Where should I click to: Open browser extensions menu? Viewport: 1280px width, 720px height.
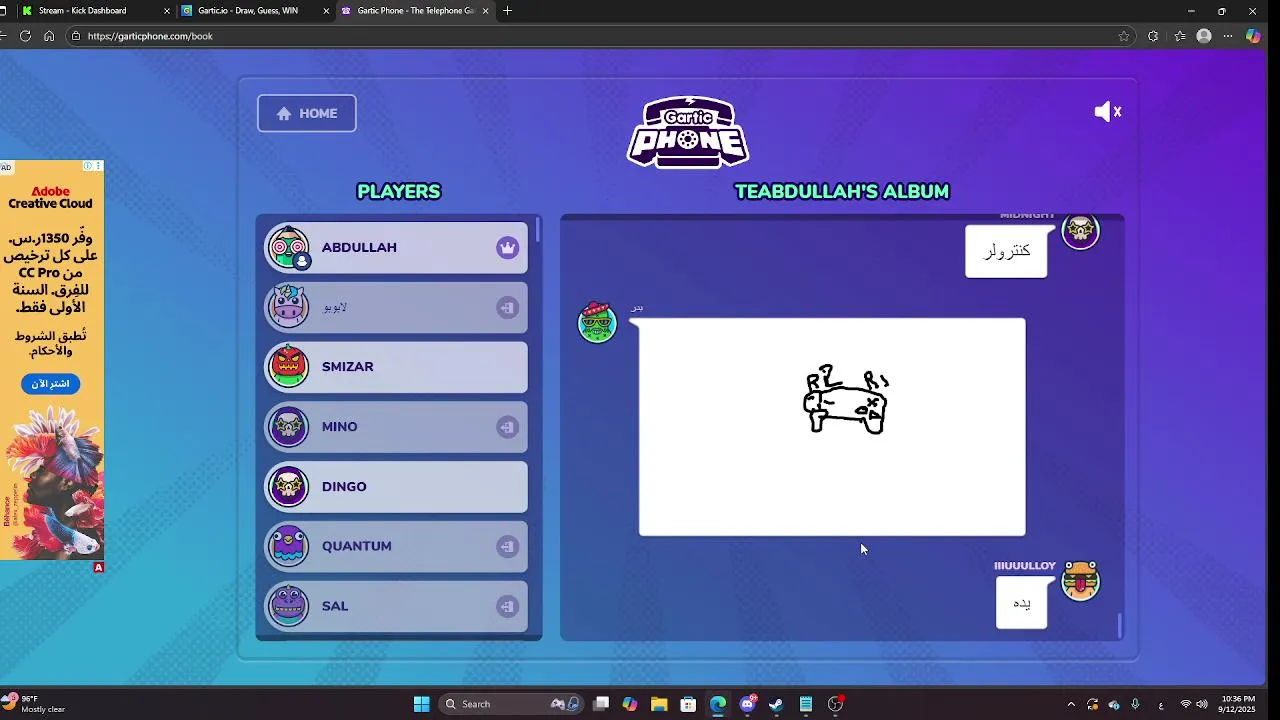point(1153,36)
